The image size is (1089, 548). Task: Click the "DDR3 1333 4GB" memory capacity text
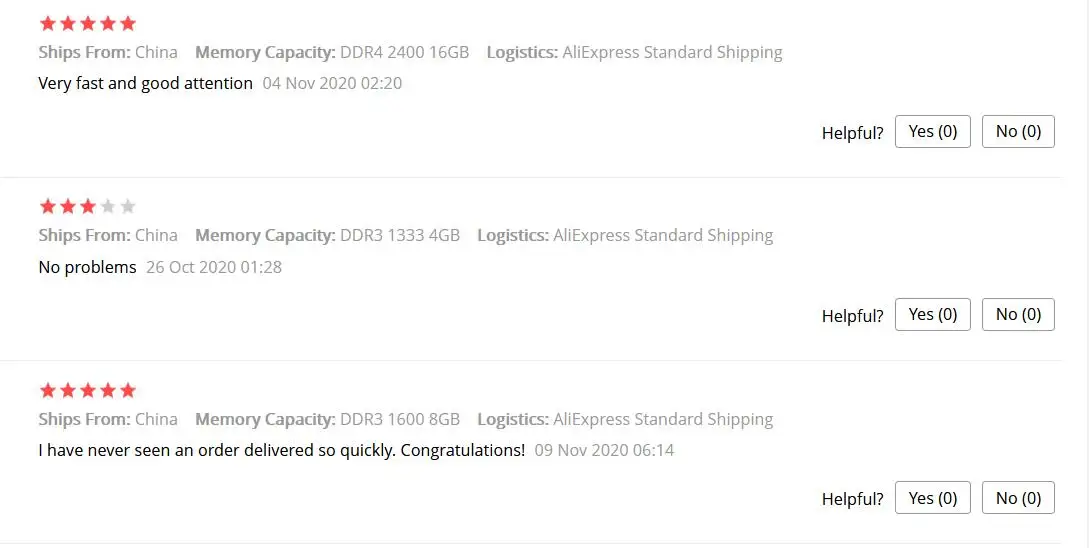coord(400,235)
